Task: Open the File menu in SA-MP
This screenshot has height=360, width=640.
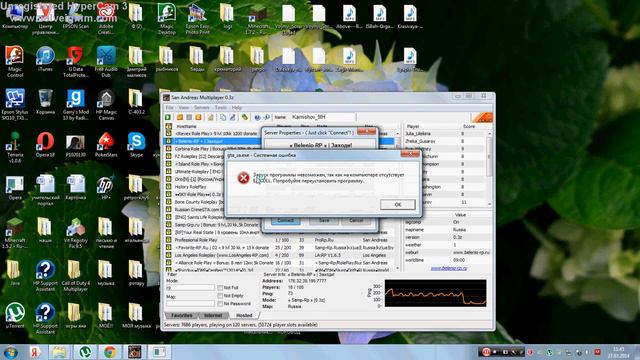Action: pyautogui.click(x=169, y=108)
